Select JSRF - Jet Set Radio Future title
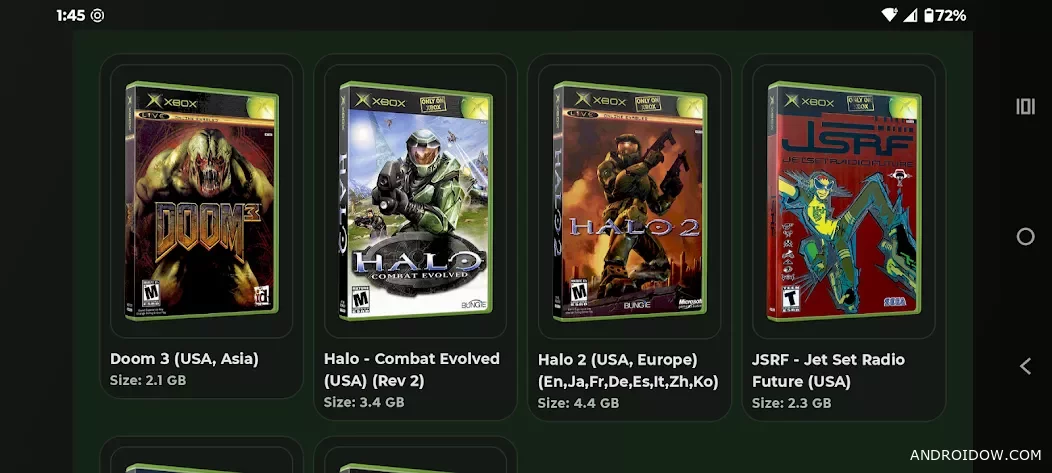Image resolution: width=1052 pixels, height=473 pixels. point(829,370)
